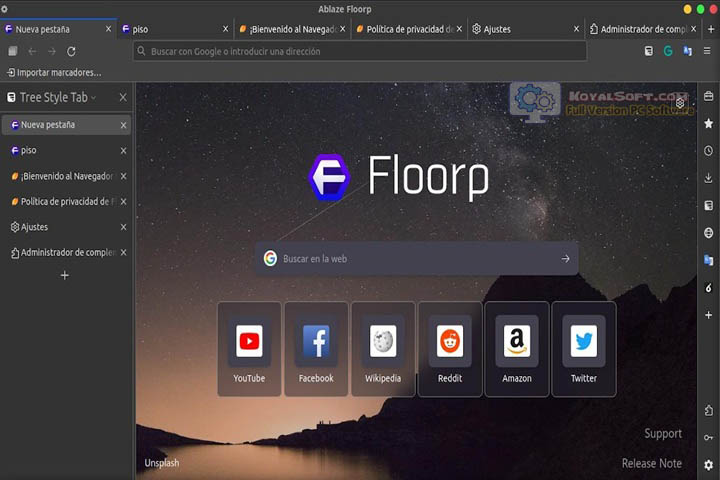Close Ajustes row in the tree sidebar
The image size is (720, 480).
[123, 227]
